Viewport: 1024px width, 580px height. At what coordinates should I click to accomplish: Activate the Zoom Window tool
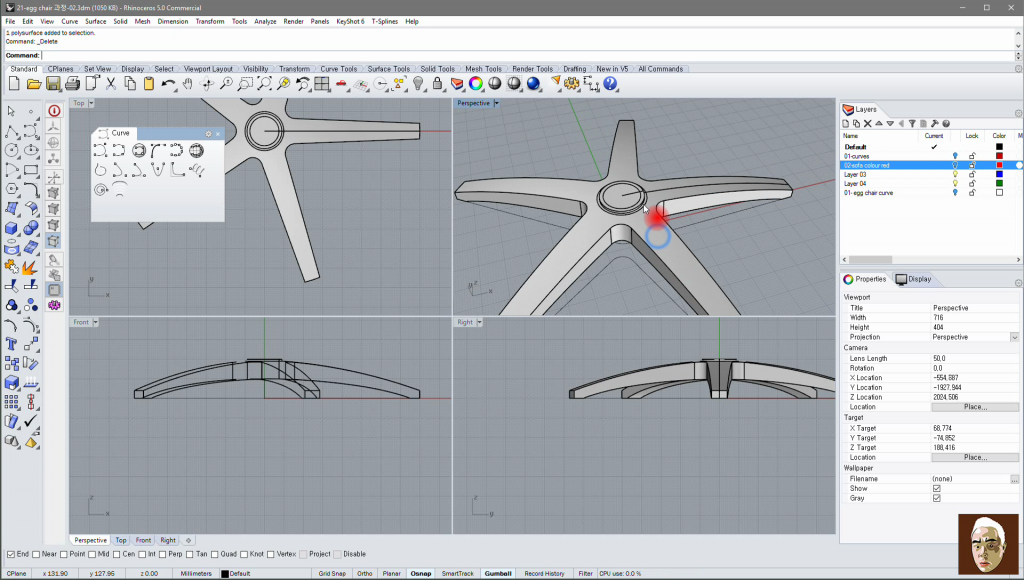tap(245, 84)
